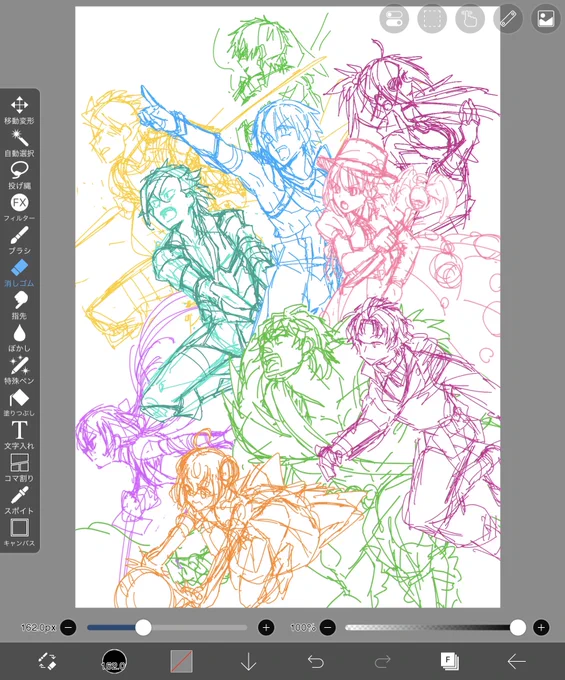Select the スポイト eyedropper tool
Image resolution: width=565 pixels, height=680 pixels.
[20, 500]
